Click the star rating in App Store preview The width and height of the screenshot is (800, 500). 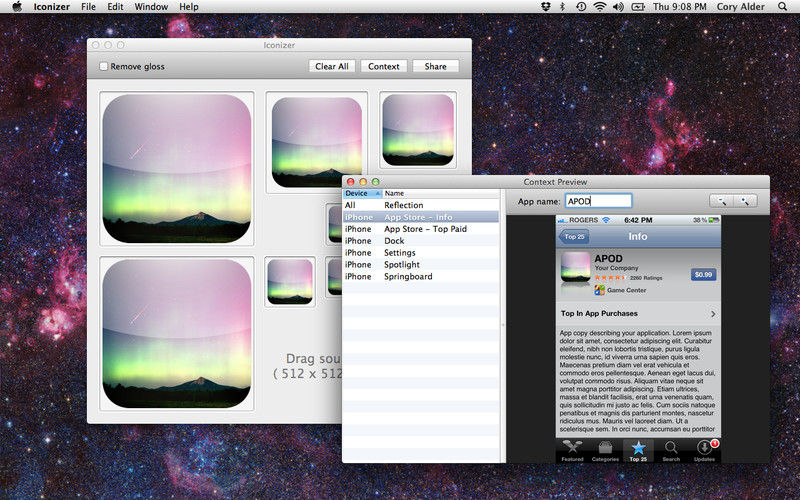[610, 278]
